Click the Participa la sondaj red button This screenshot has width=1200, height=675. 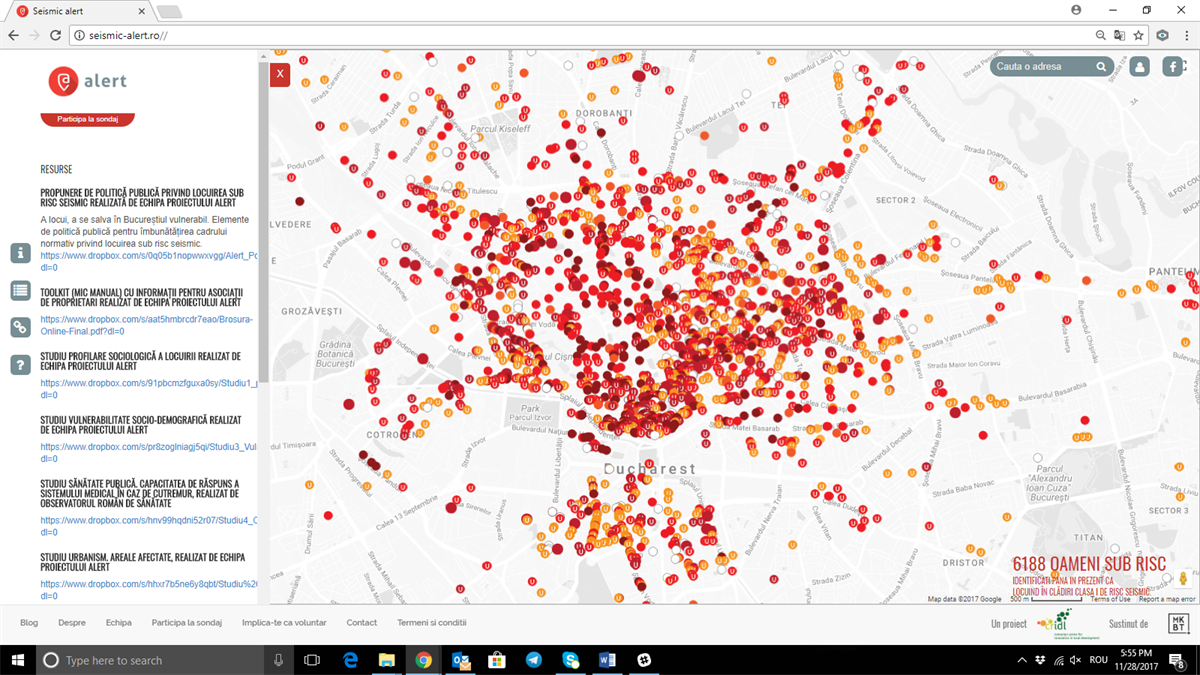tap(88, 119)
